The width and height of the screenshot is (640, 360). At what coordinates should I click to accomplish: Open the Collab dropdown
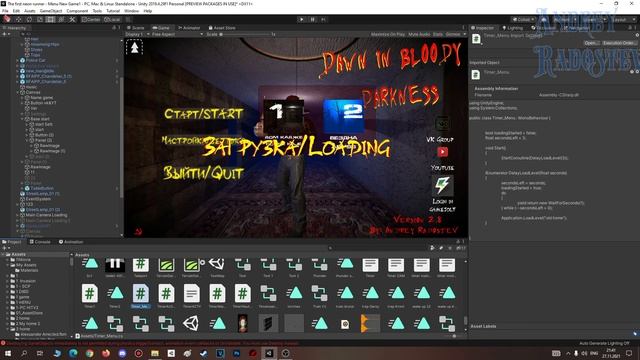click(x=524, y=19)
